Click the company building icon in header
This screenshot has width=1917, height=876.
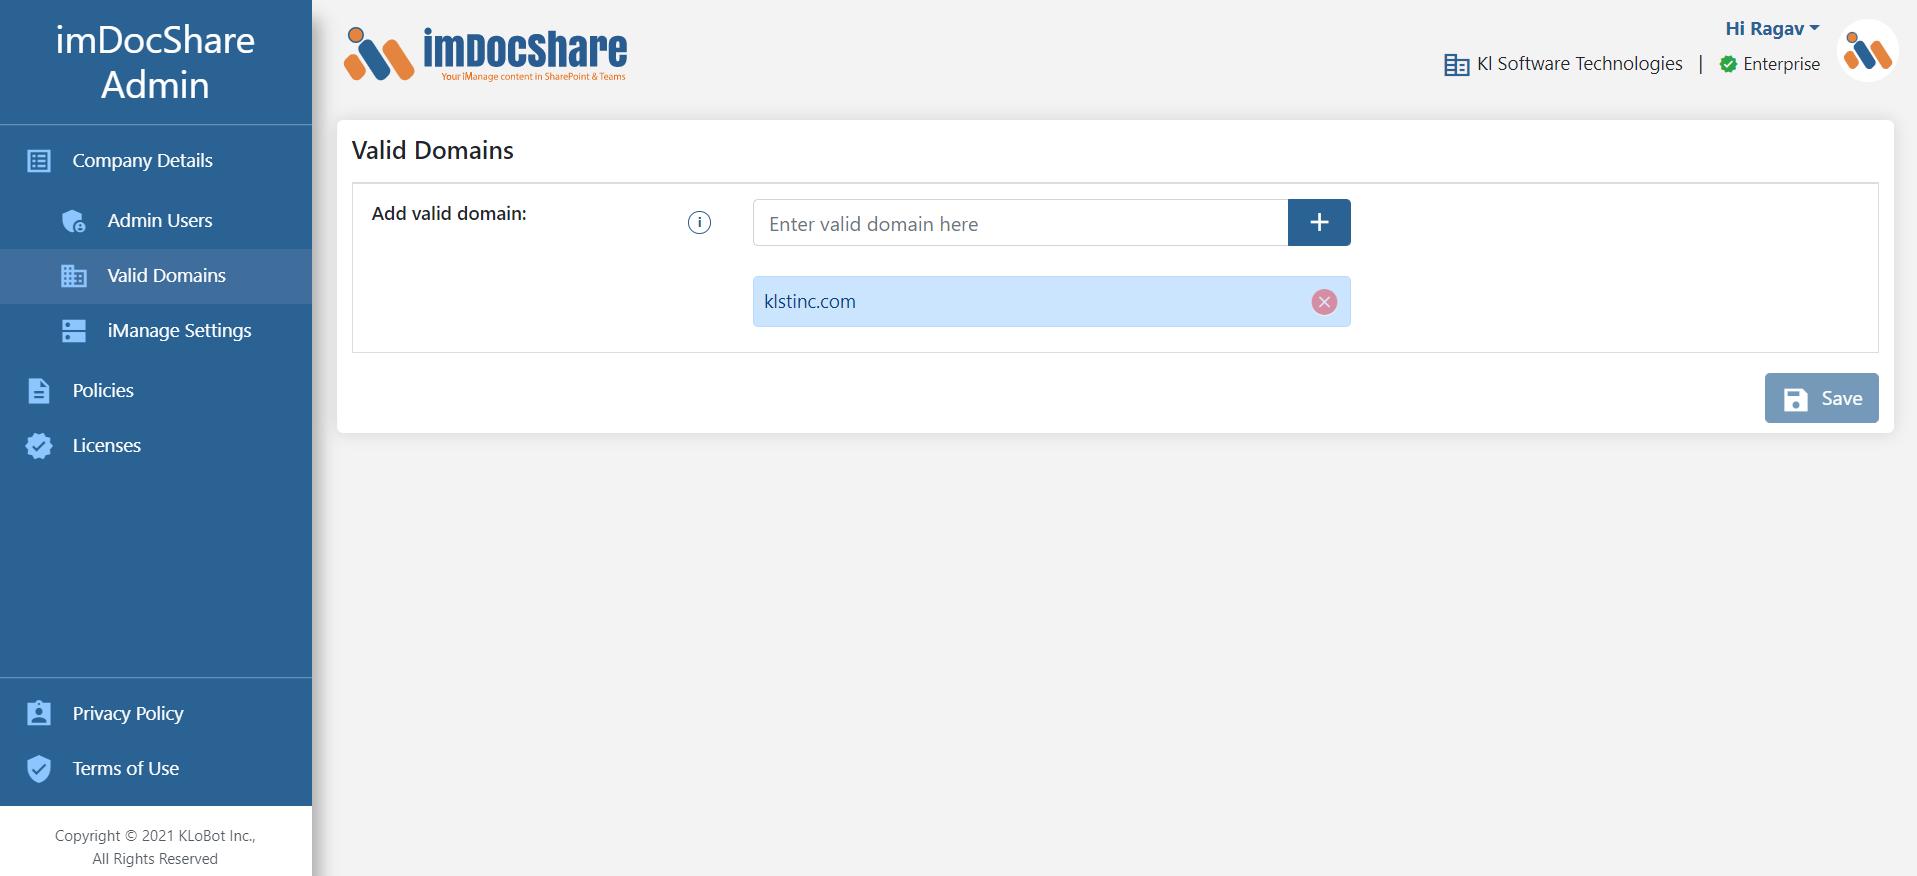click(1457, 65)
